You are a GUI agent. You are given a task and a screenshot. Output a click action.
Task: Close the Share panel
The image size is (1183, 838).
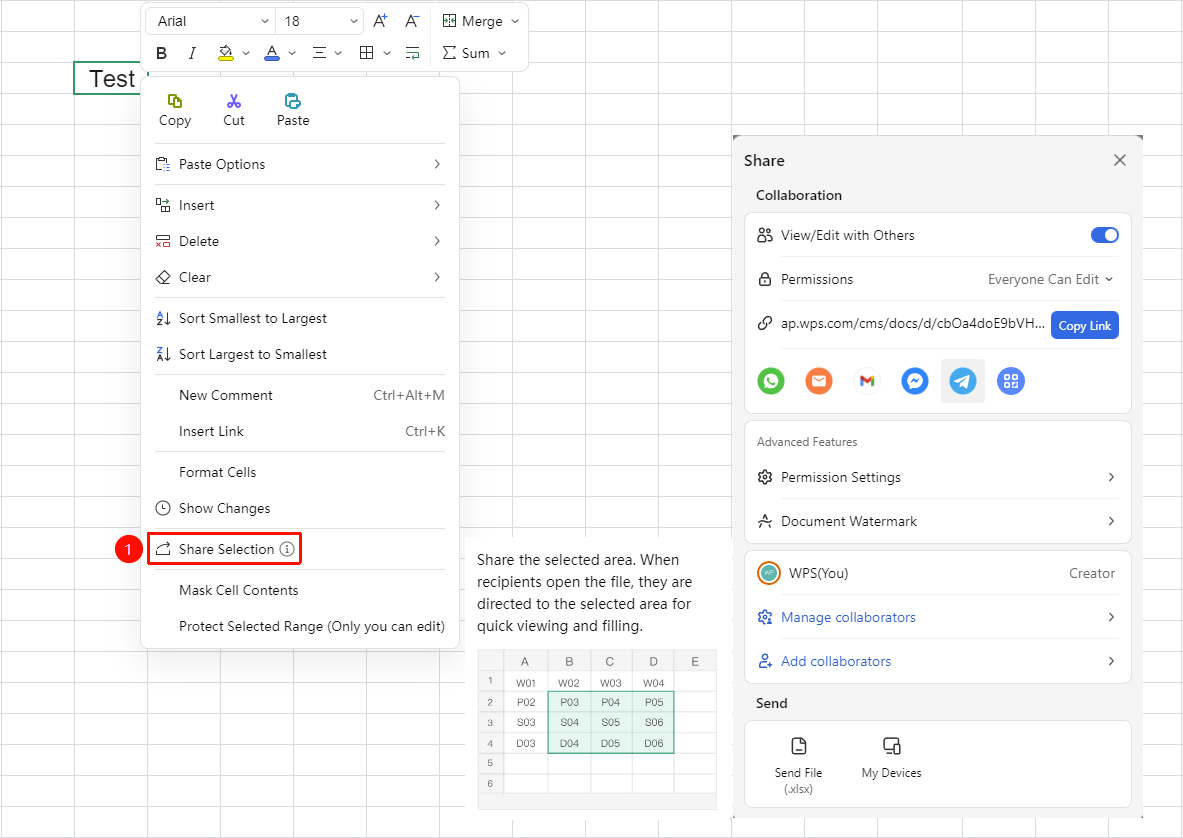[1120, 160]
